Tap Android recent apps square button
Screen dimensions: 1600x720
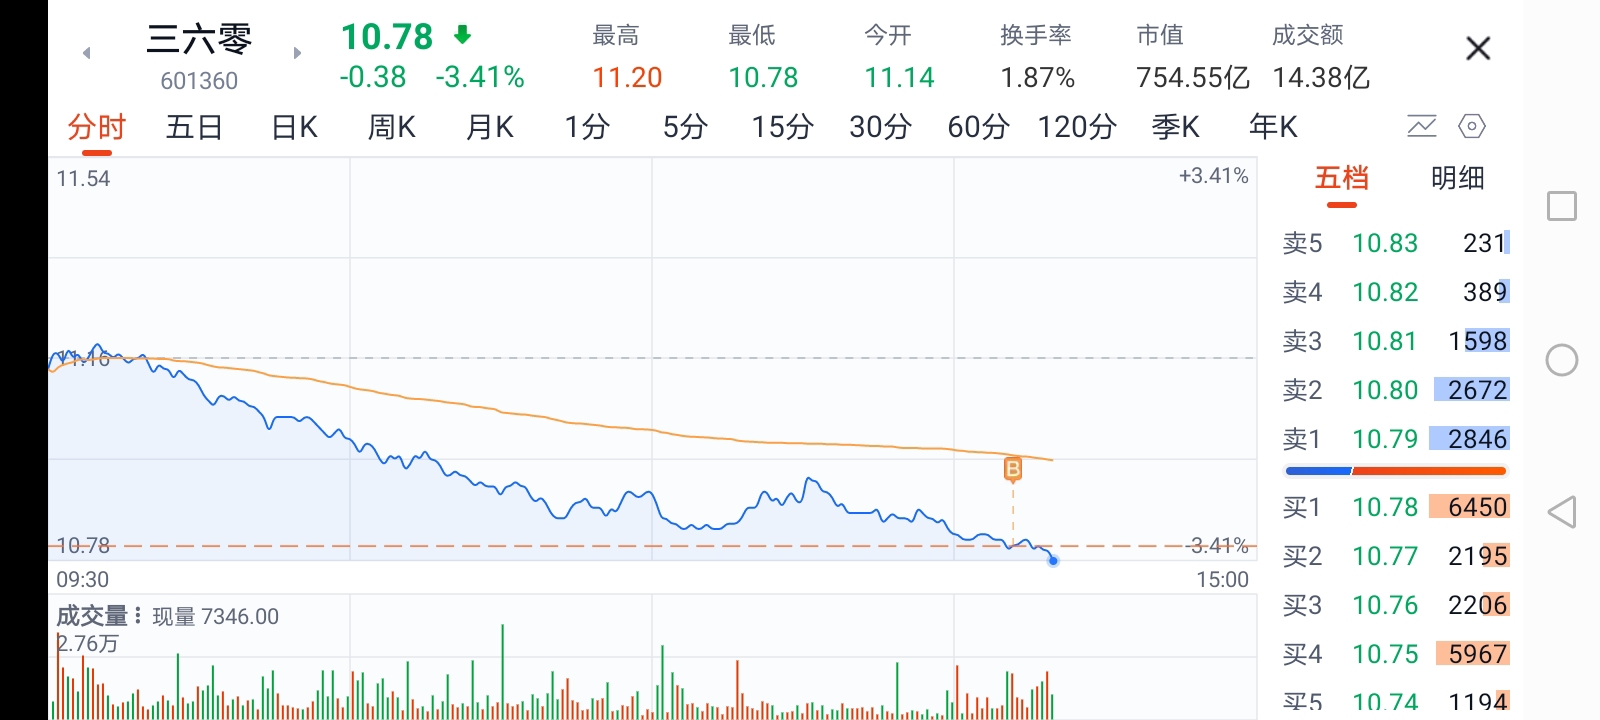(1561, 207)
